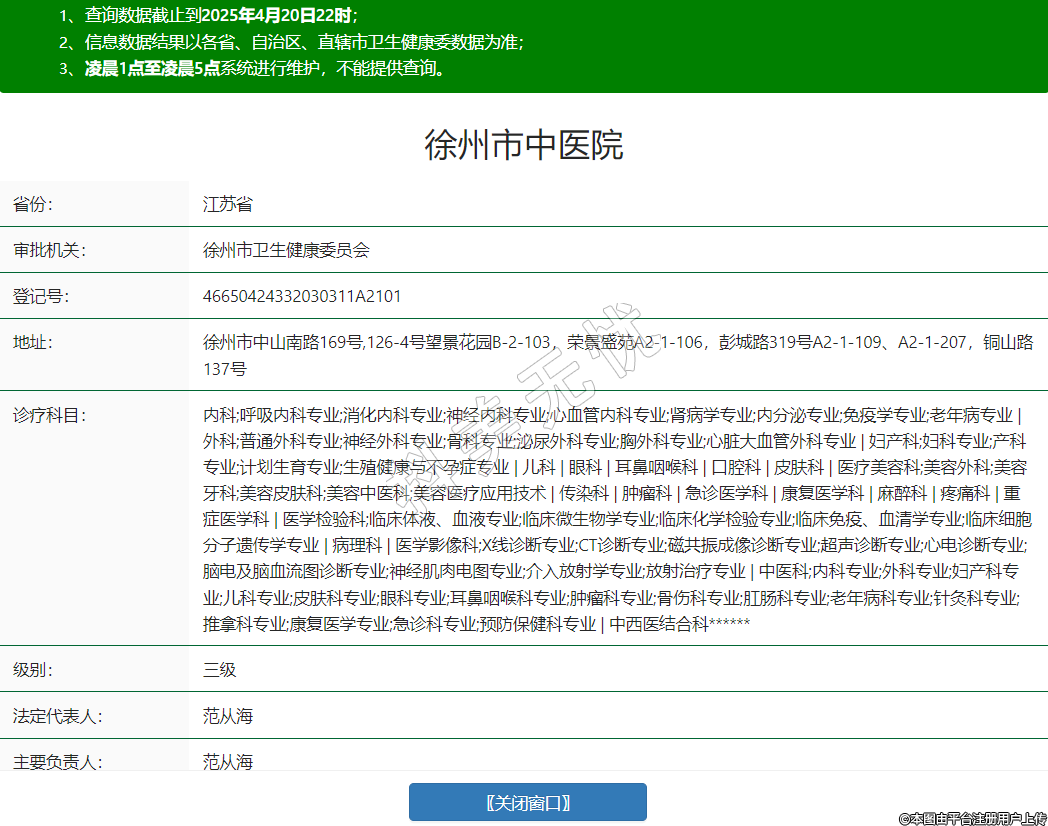Select the 诊疗科目 field label

[x=49, y=414]
